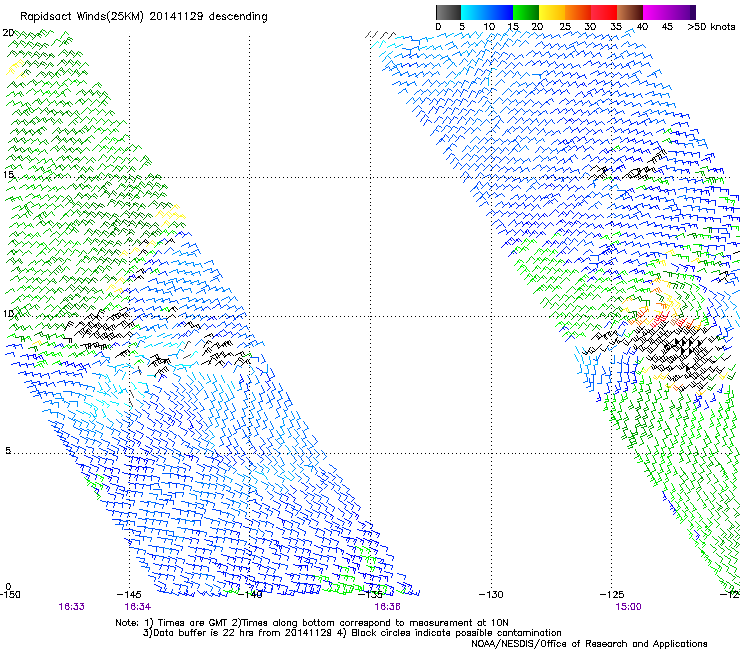Click the '-125' longitude axis label

pos(612,594)
